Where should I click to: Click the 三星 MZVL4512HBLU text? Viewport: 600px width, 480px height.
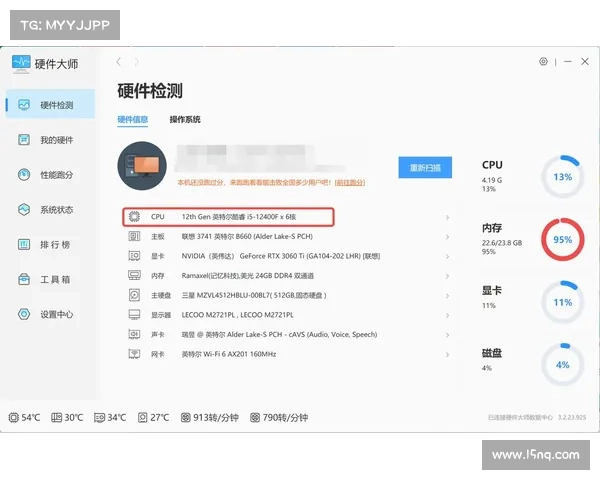point(254,295)
